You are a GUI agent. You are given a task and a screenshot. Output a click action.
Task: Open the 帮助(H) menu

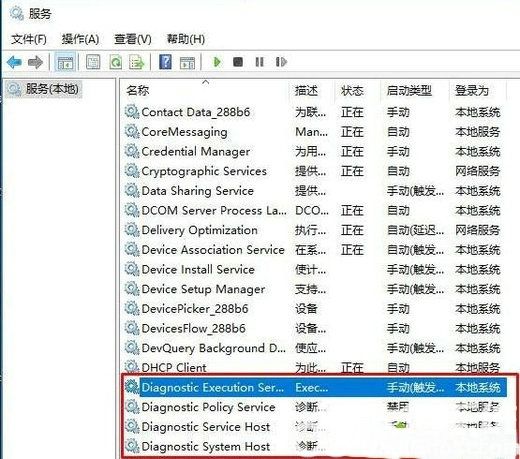(x=186, y=39)
